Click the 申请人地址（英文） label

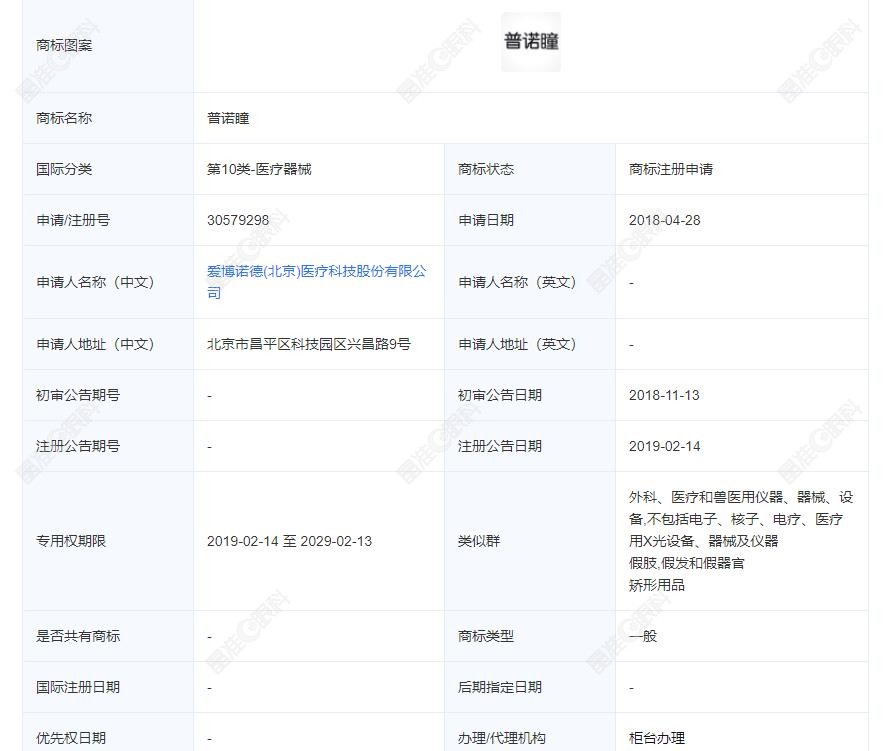(x=517, y=344)
